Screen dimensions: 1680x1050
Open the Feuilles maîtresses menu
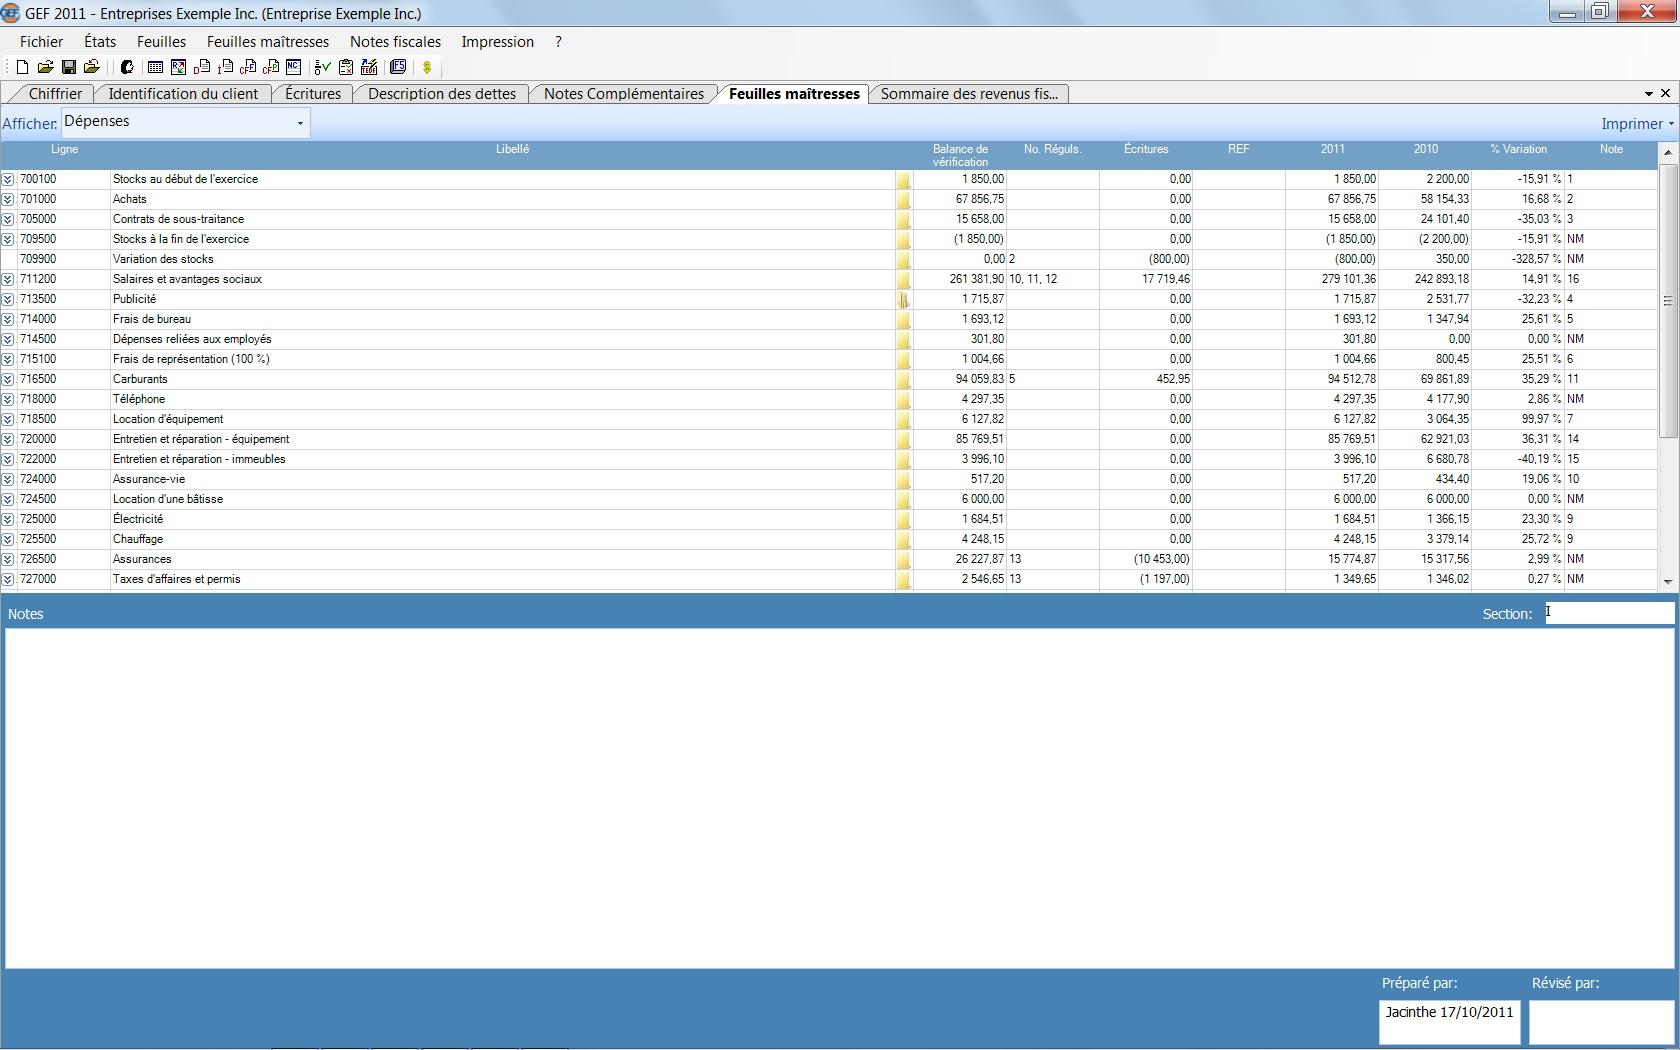coord(267,42)
